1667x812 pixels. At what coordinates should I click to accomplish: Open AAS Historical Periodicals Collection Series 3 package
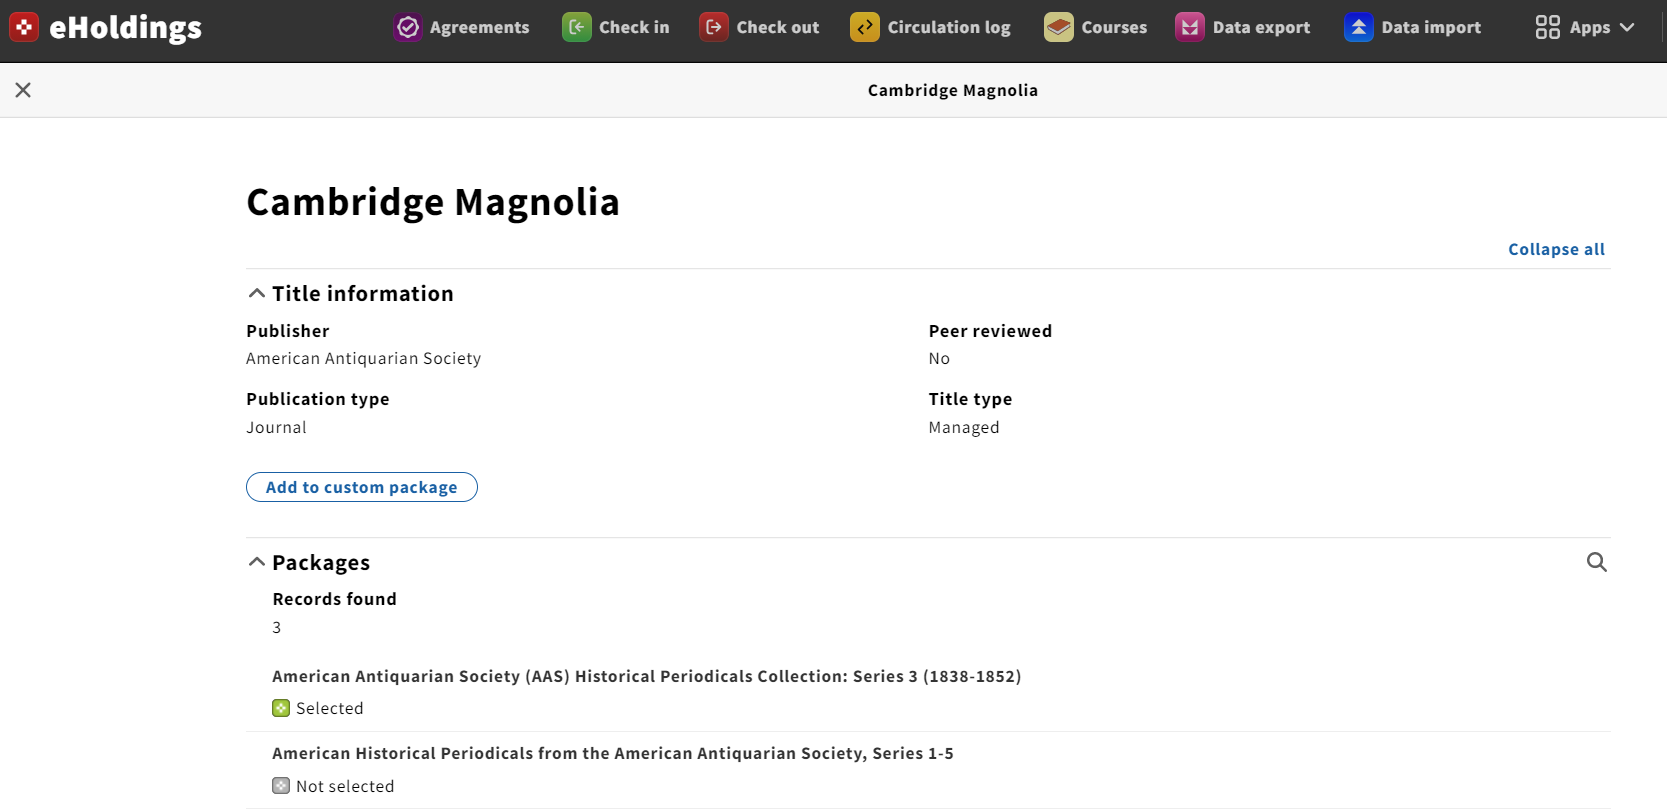tap(646, 676)
